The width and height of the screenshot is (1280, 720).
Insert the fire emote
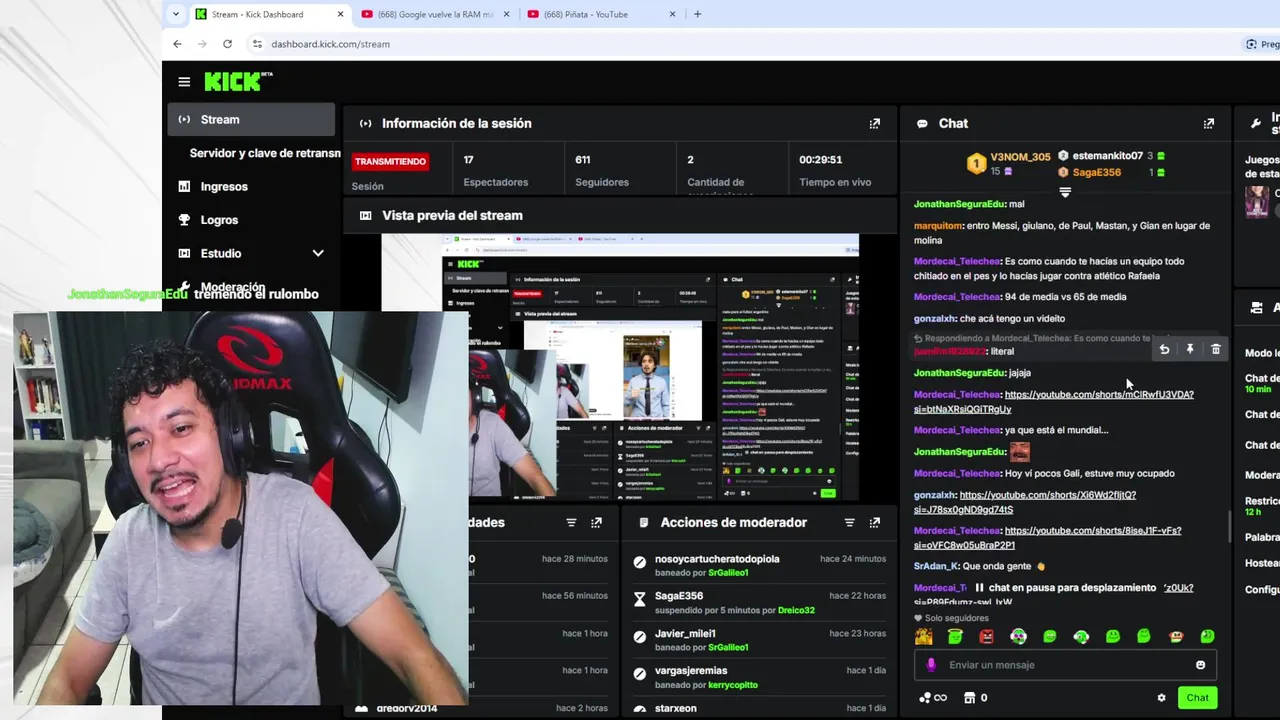(924, 637)
